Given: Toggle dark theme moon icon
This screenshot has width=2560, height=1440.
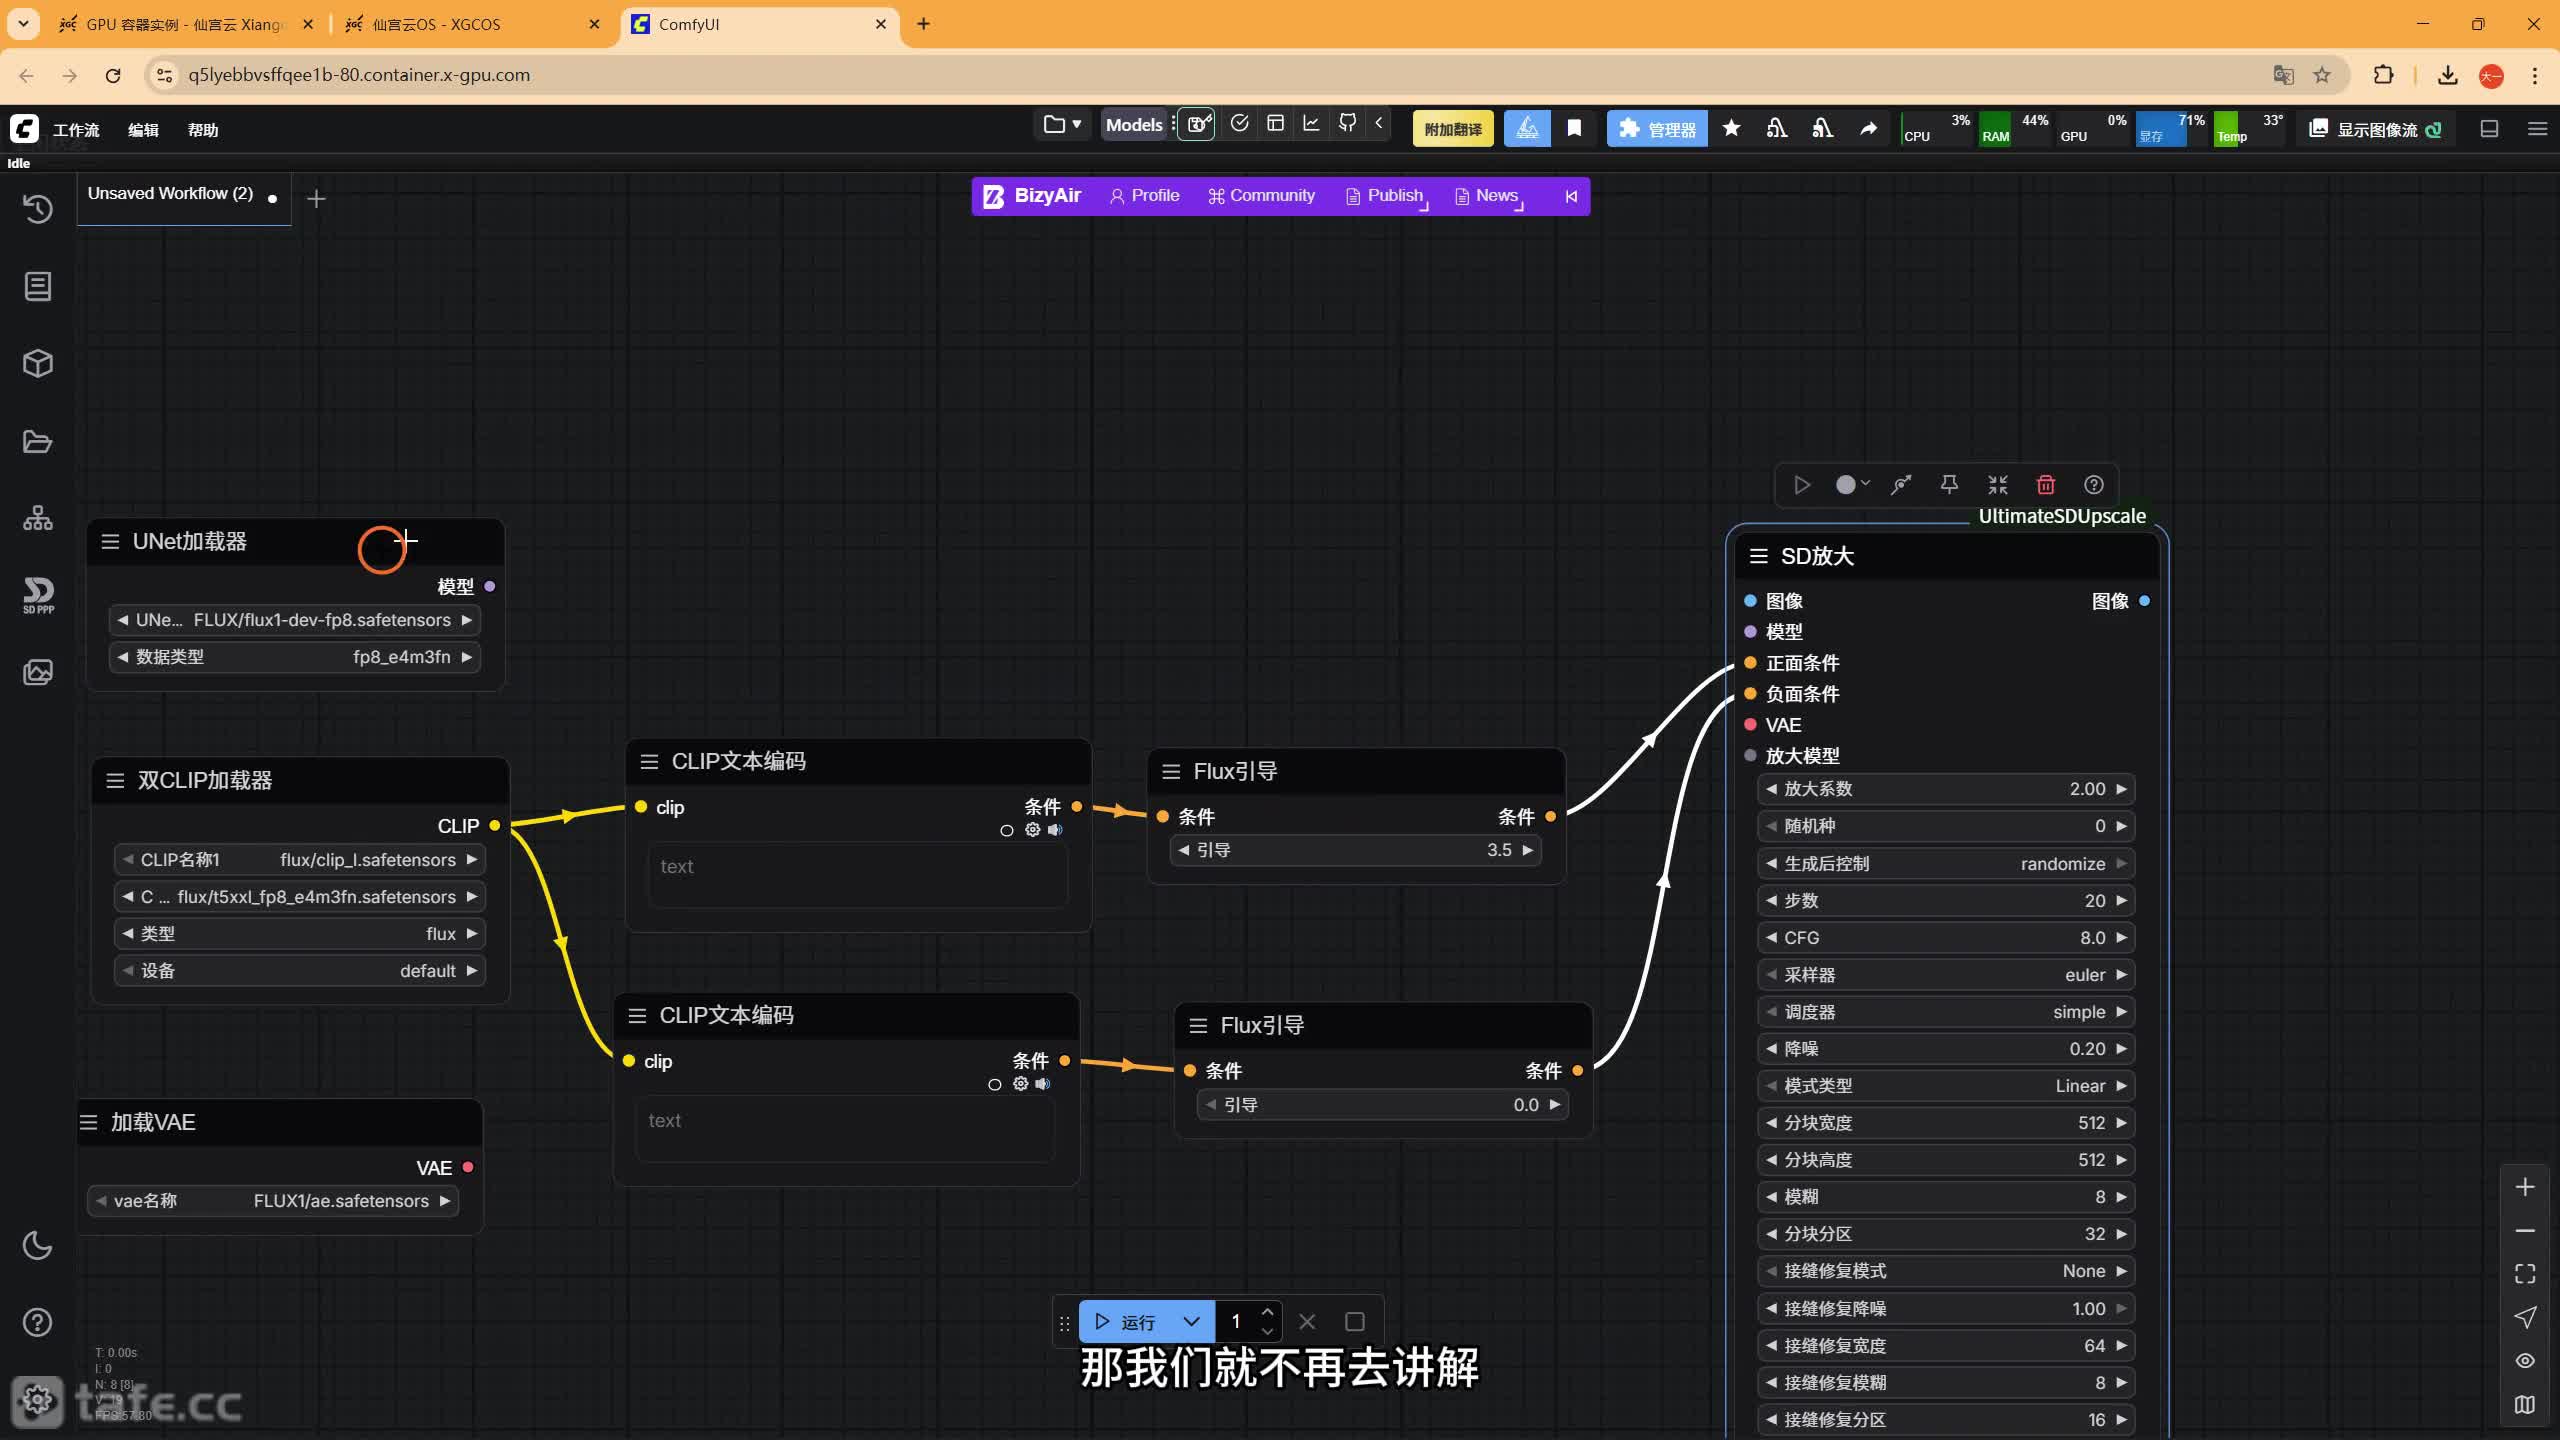Looking at the screenshot, I should pos(37,1245).
